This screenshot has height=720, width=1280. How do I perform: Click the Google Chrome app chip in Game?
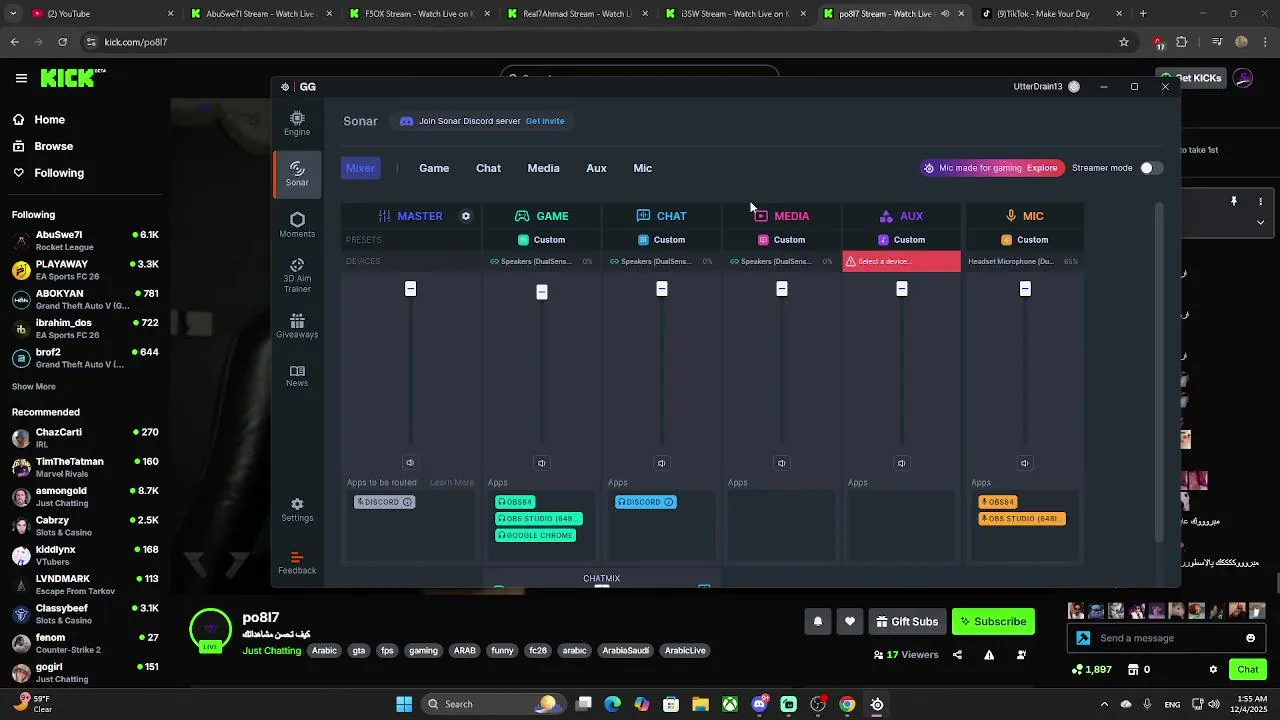click(x=535, y=535)
